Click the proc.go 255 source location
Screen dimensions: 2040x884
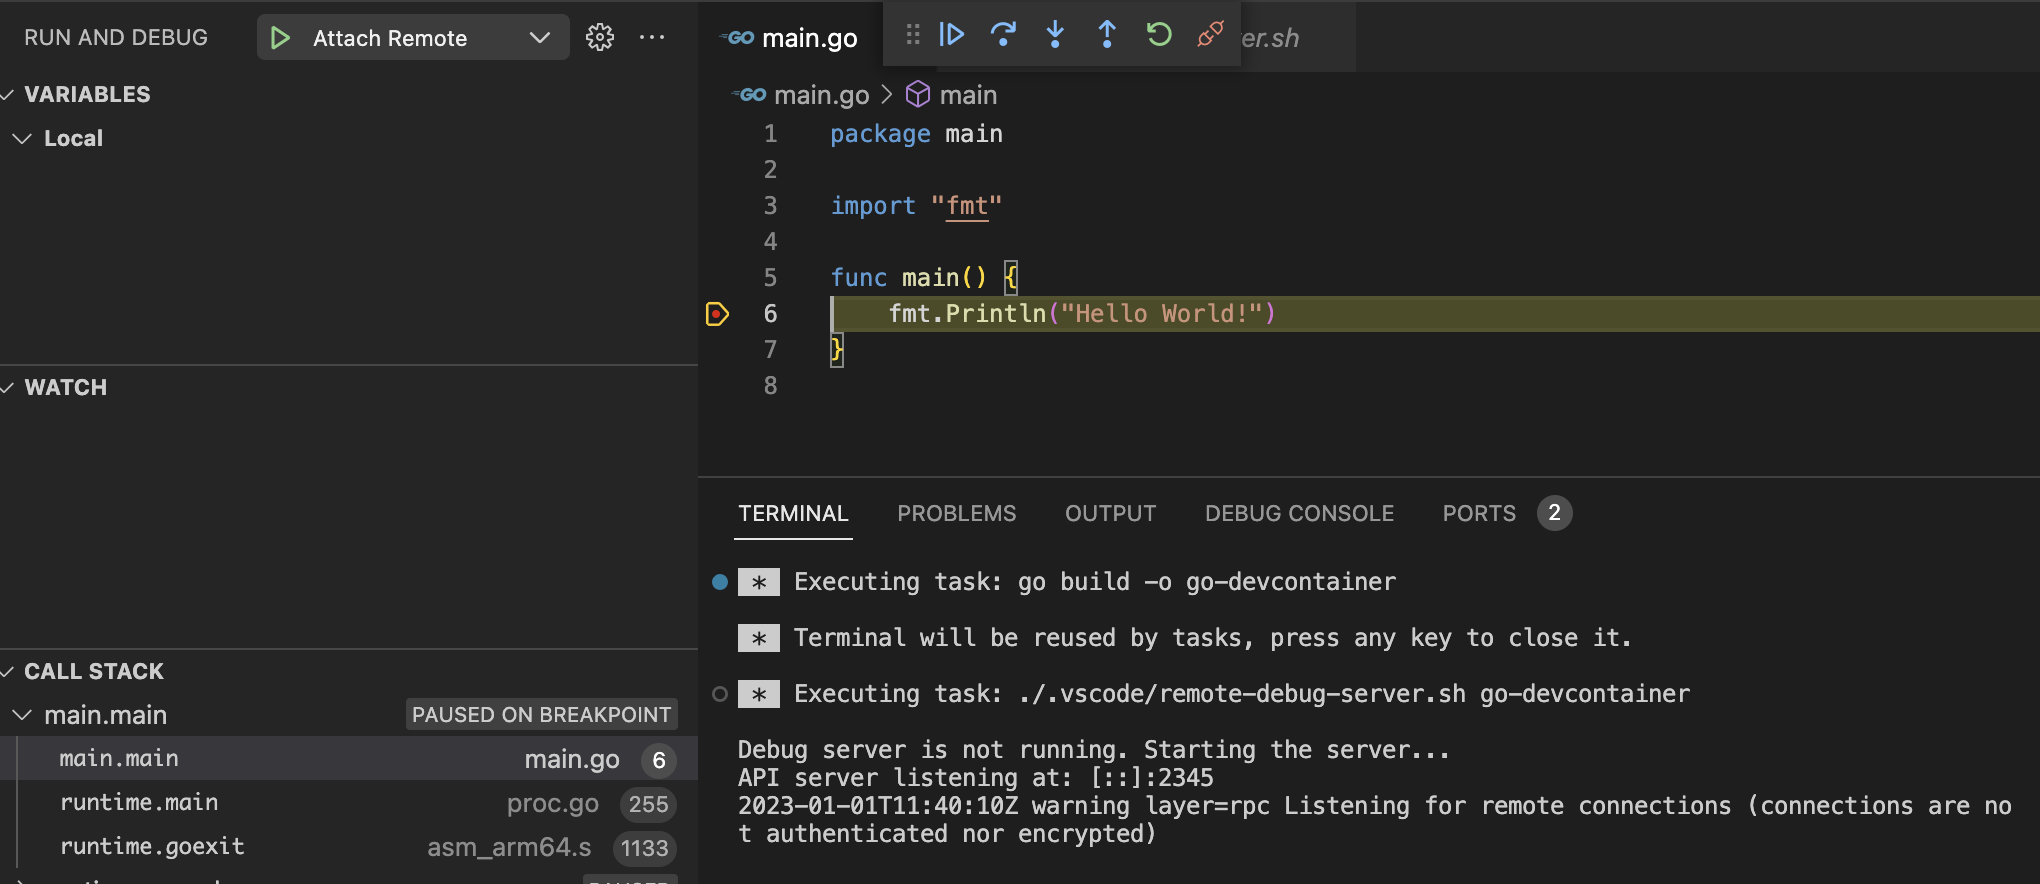click(590, 804)
